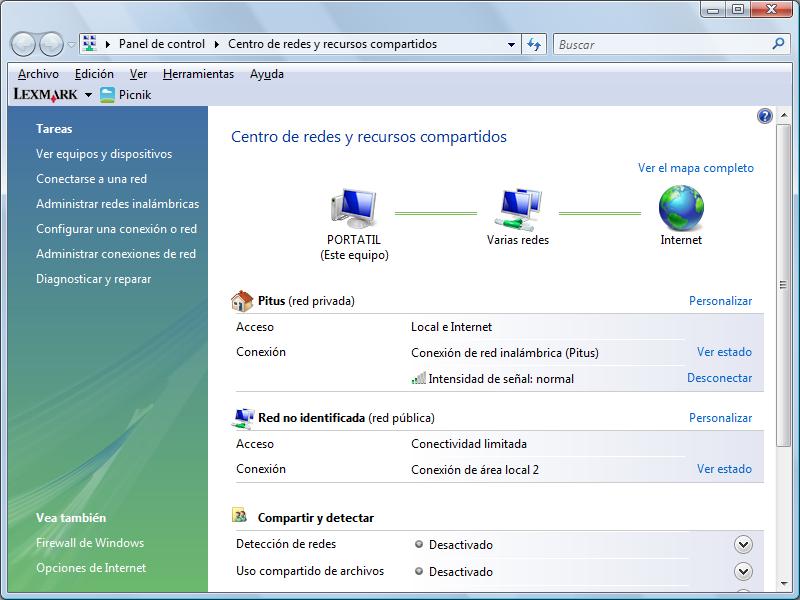Click the Varias redes network icon
Viewport: 800px width, 600px height.
tap(518, 209)
